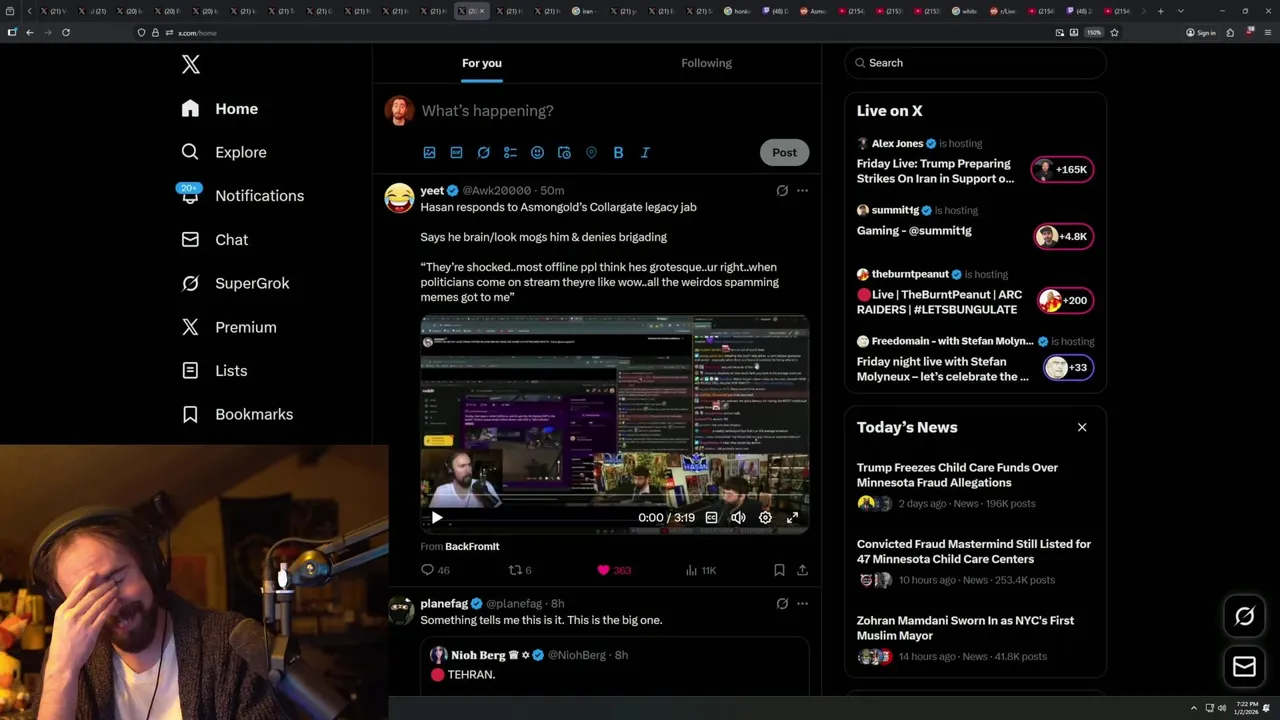The image size is (1280, 720).
Task: Open the emoji picker in composer
Action: [537, 153]
